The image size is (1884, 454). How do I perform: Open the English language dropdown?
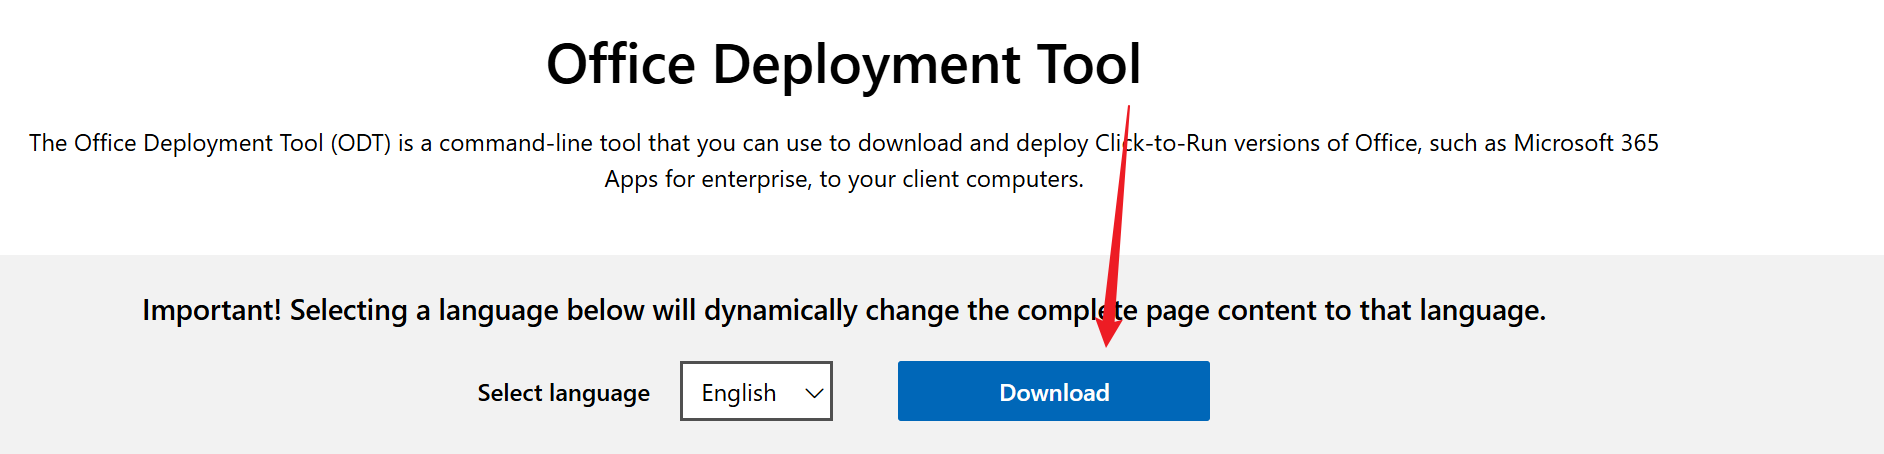(756, 391)
